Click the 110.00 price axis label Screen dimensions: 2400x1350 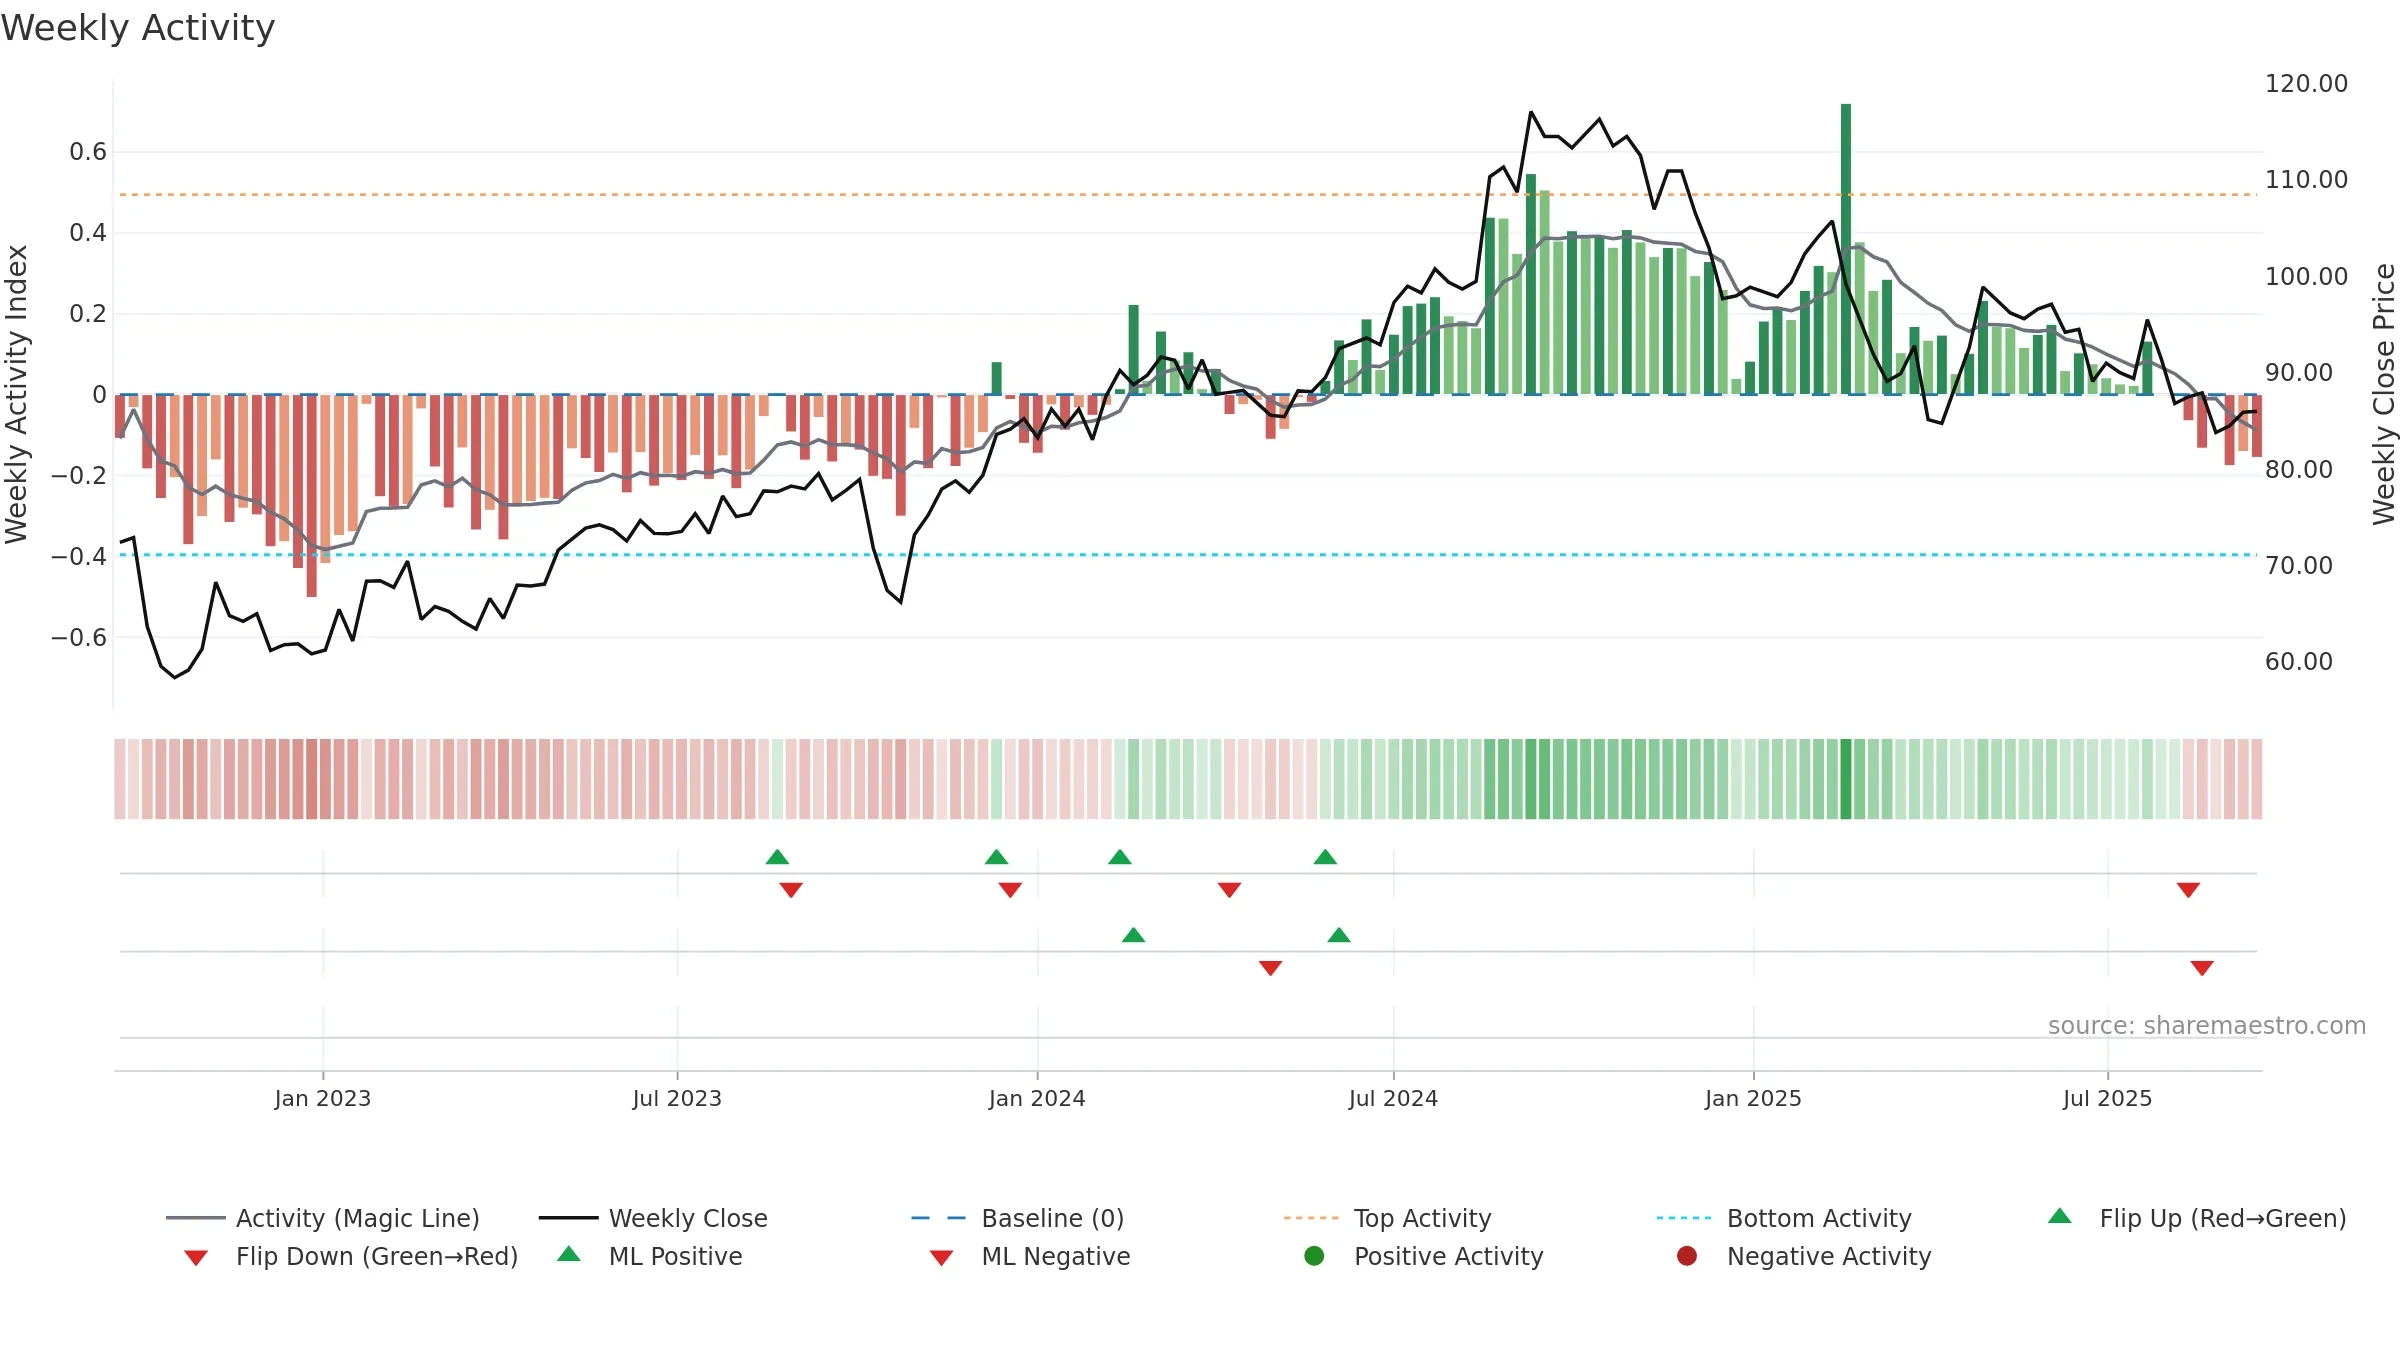pos(2306,179)
